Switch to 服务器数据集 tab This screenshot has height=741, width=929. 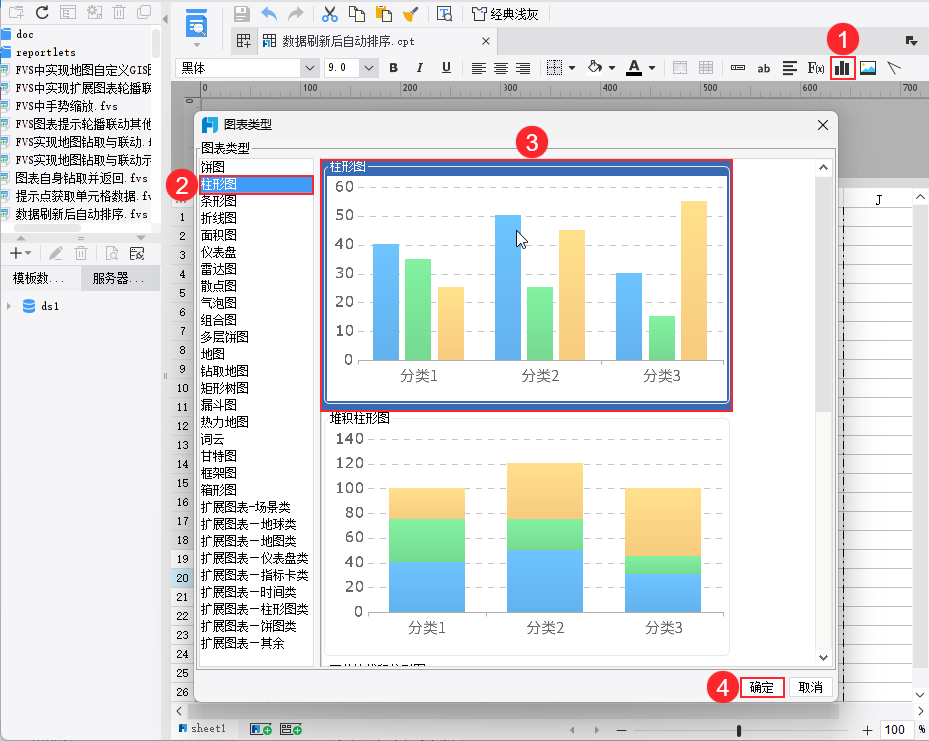coord(119,278)
